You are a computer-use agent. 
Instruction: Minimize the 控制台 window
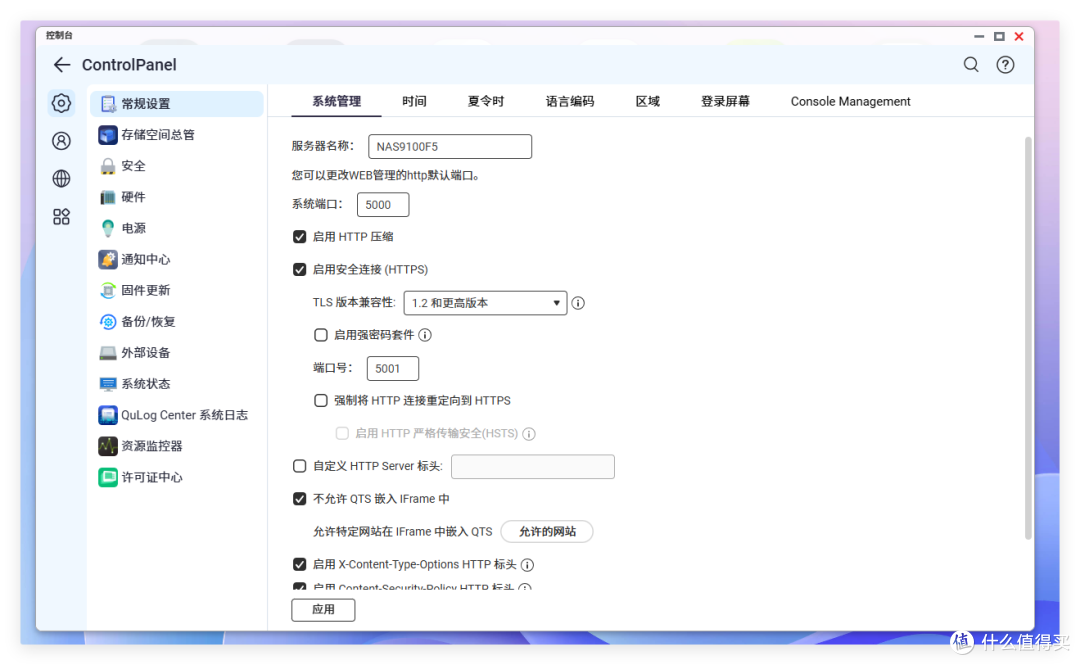(x=979, y=36)
